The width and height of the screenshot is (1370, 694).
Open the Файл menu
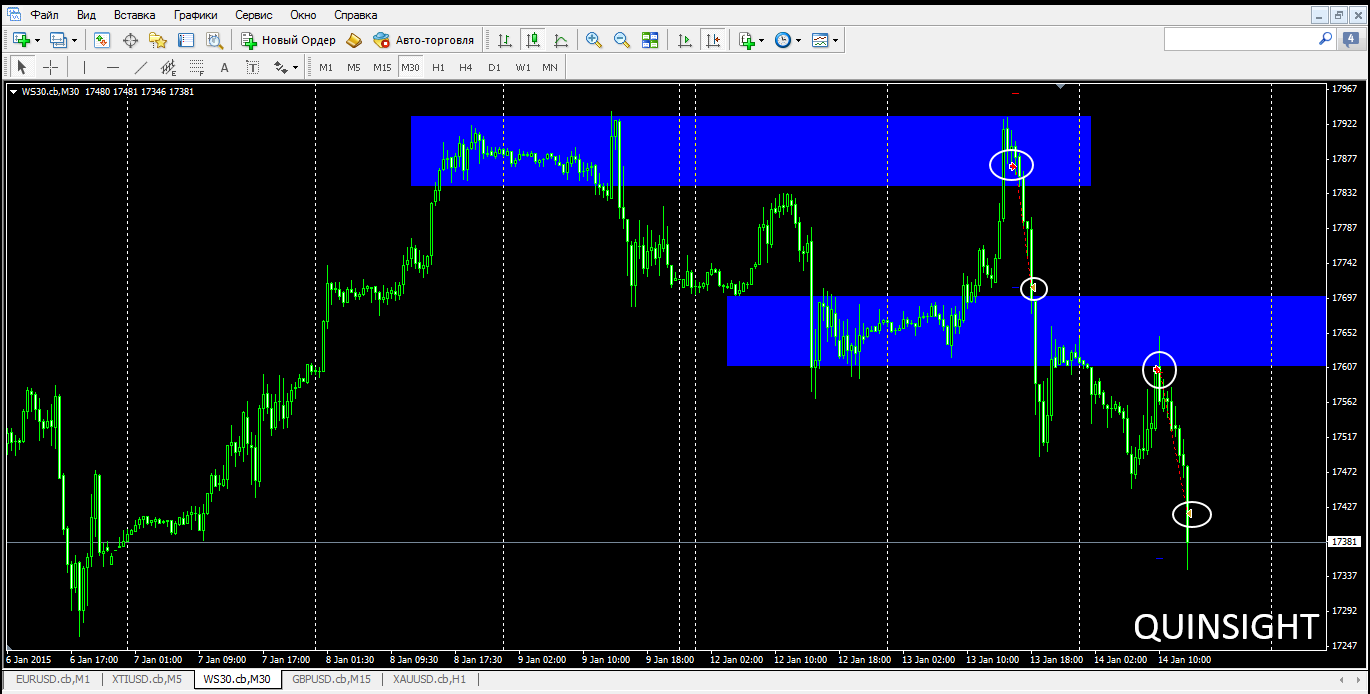(44, 15)
